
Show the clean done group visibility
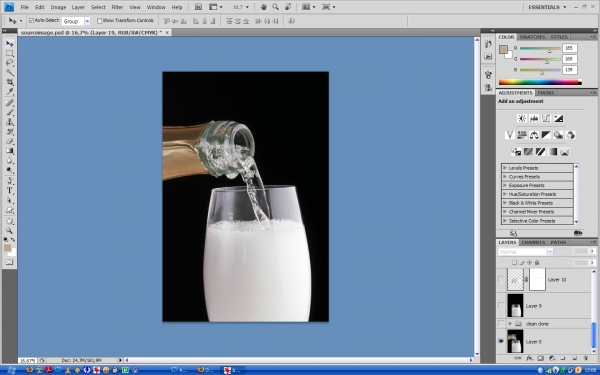[501, 324]
